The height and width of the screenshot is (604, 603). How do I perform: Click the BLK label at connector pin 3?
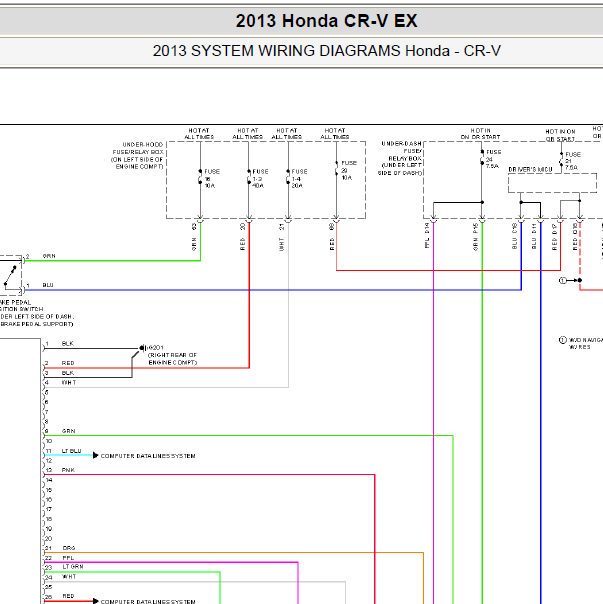(x=68, y=373)
